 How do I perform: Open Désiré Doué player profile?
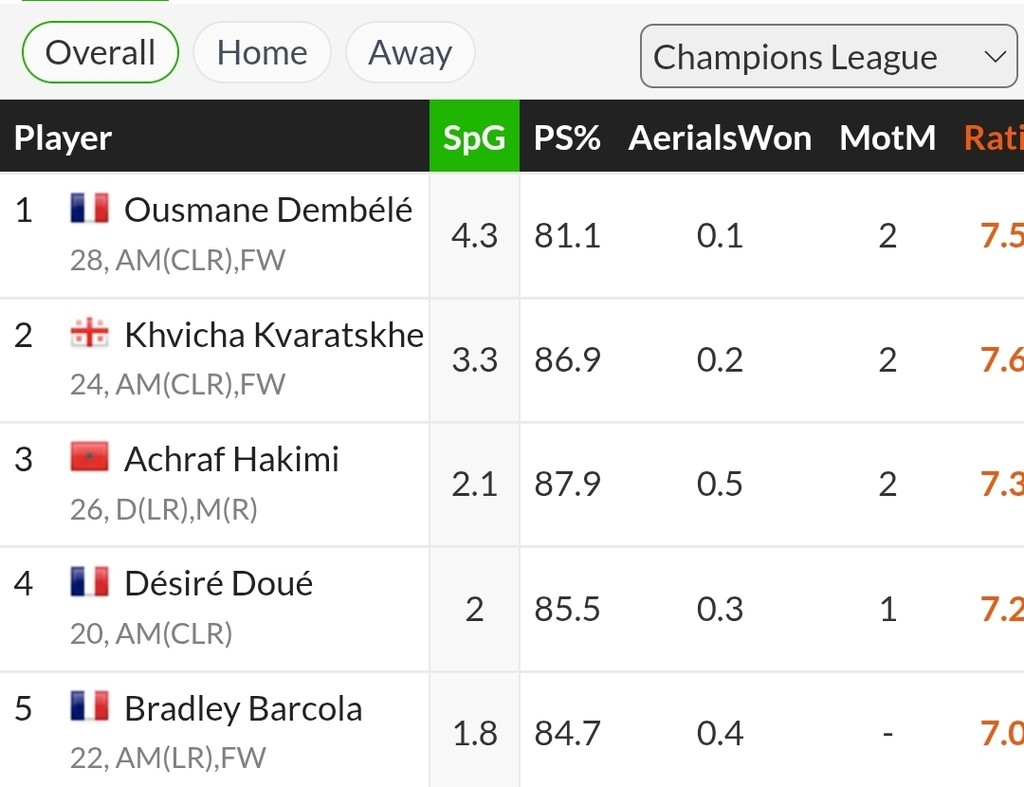(x=218, y=583)
